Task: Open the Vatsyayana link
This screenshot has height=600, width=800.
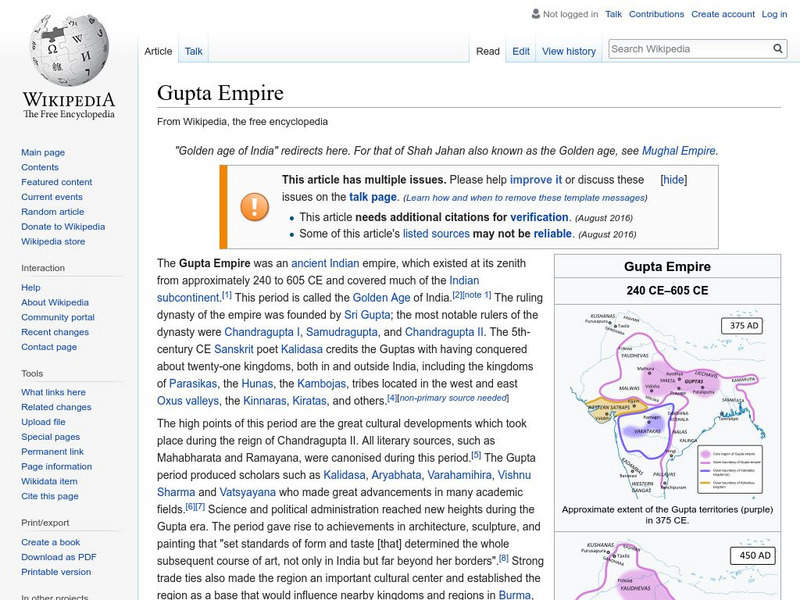Action: 247,492
